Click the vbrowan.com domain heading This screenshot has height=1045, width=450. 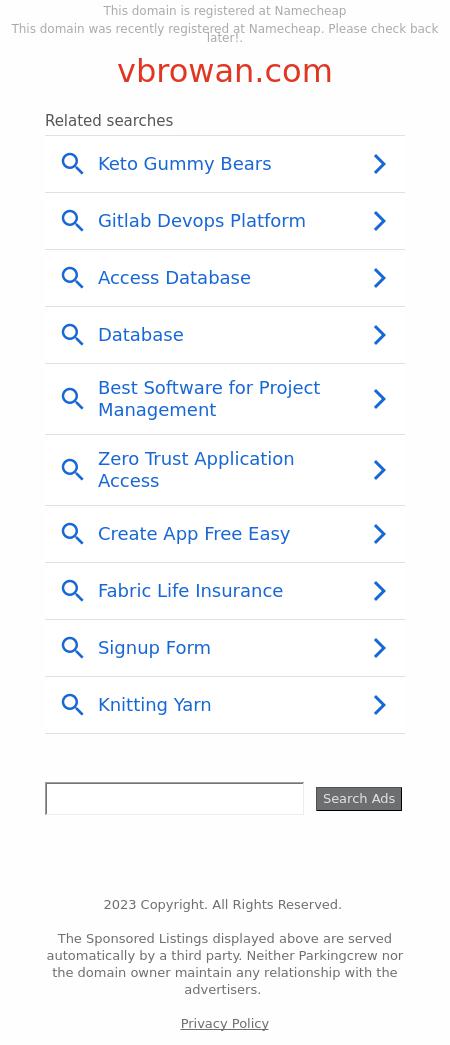225,71
